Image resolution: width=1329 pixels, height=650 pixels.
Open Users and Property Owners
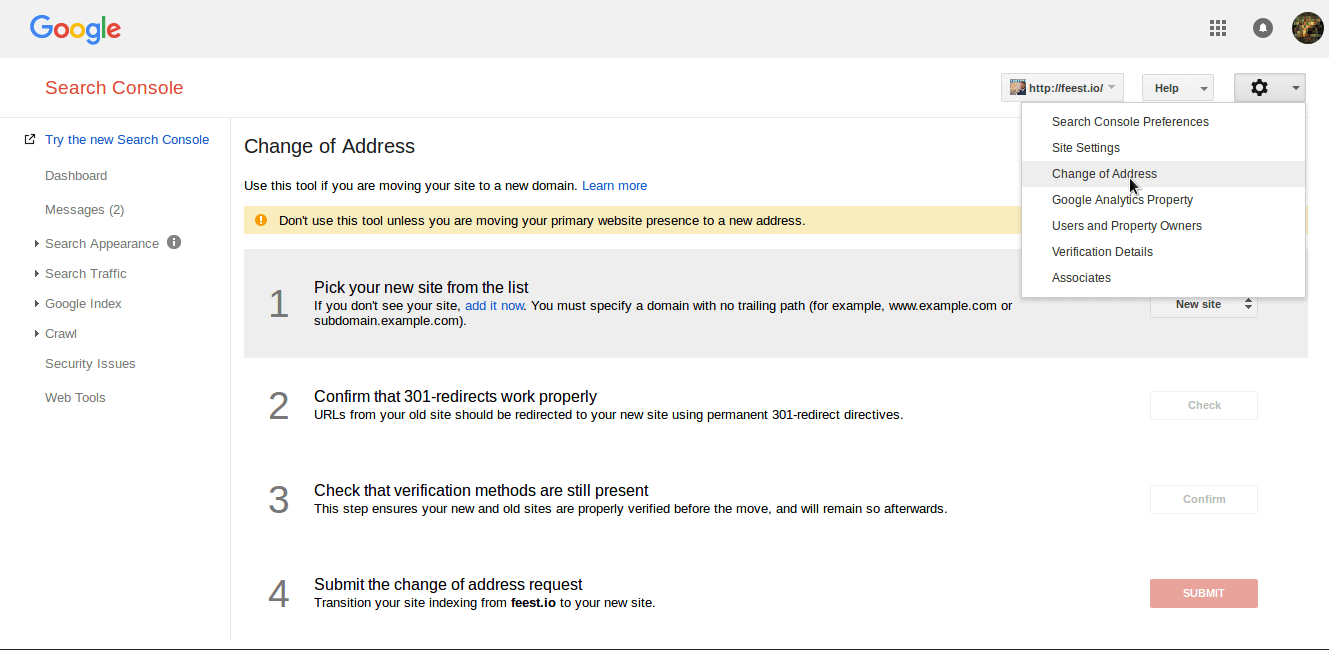click(1164, 226)
